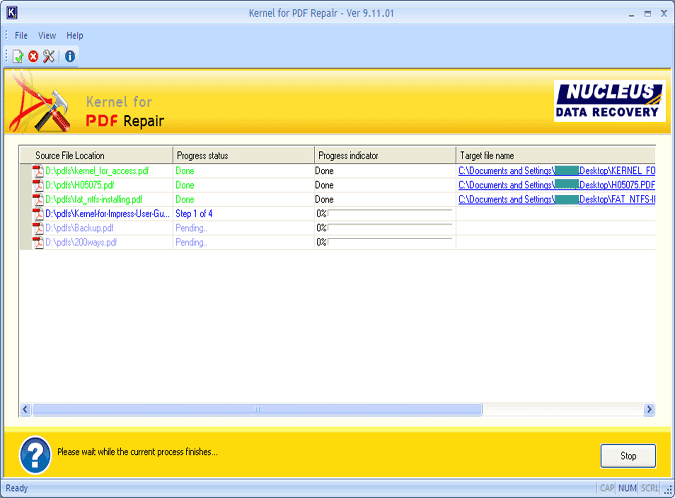Click the NUM indicator in status bar
Screen dimensions: 675x498
point(627,488)
